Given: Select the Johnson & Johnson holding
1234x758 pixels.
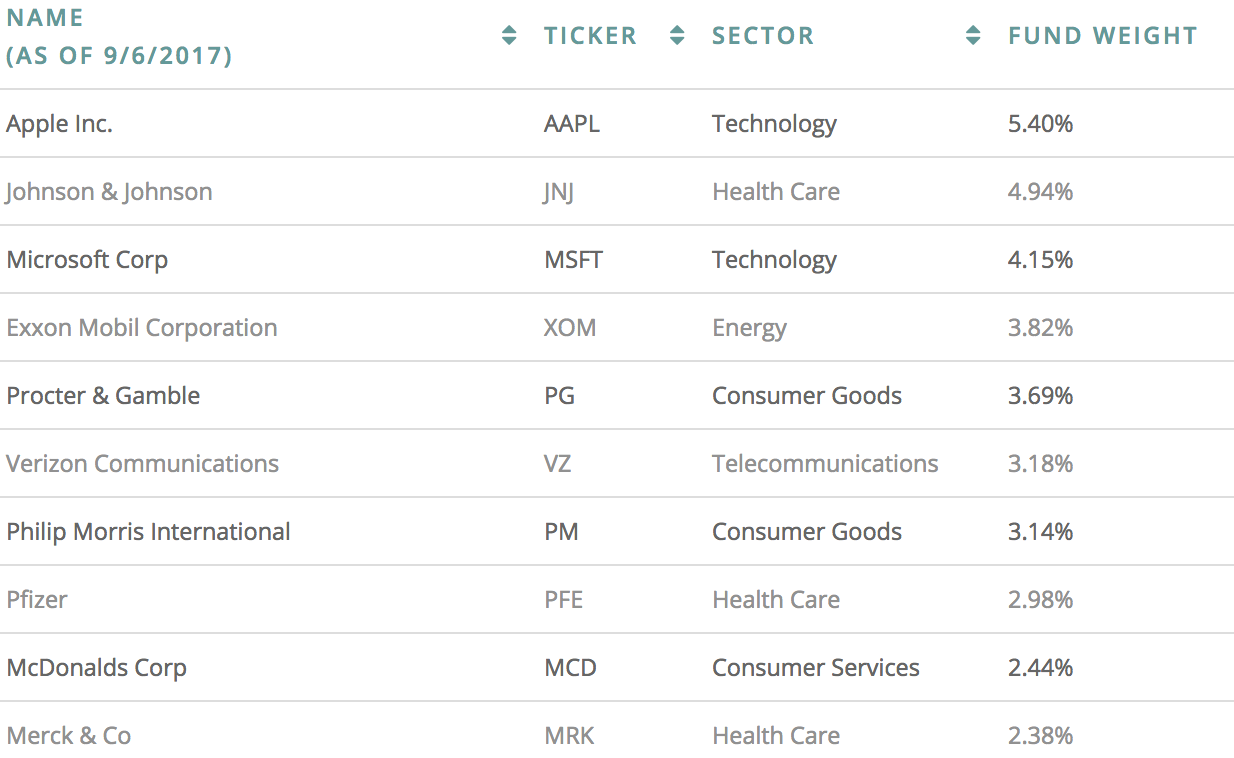Looking at the screenshot, I should (x=109, y=192).
